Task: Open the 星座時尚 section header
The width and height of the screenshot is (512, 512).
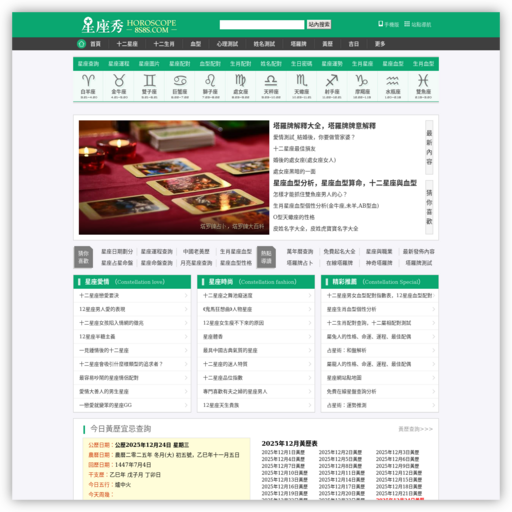Action: pos(256,282)
